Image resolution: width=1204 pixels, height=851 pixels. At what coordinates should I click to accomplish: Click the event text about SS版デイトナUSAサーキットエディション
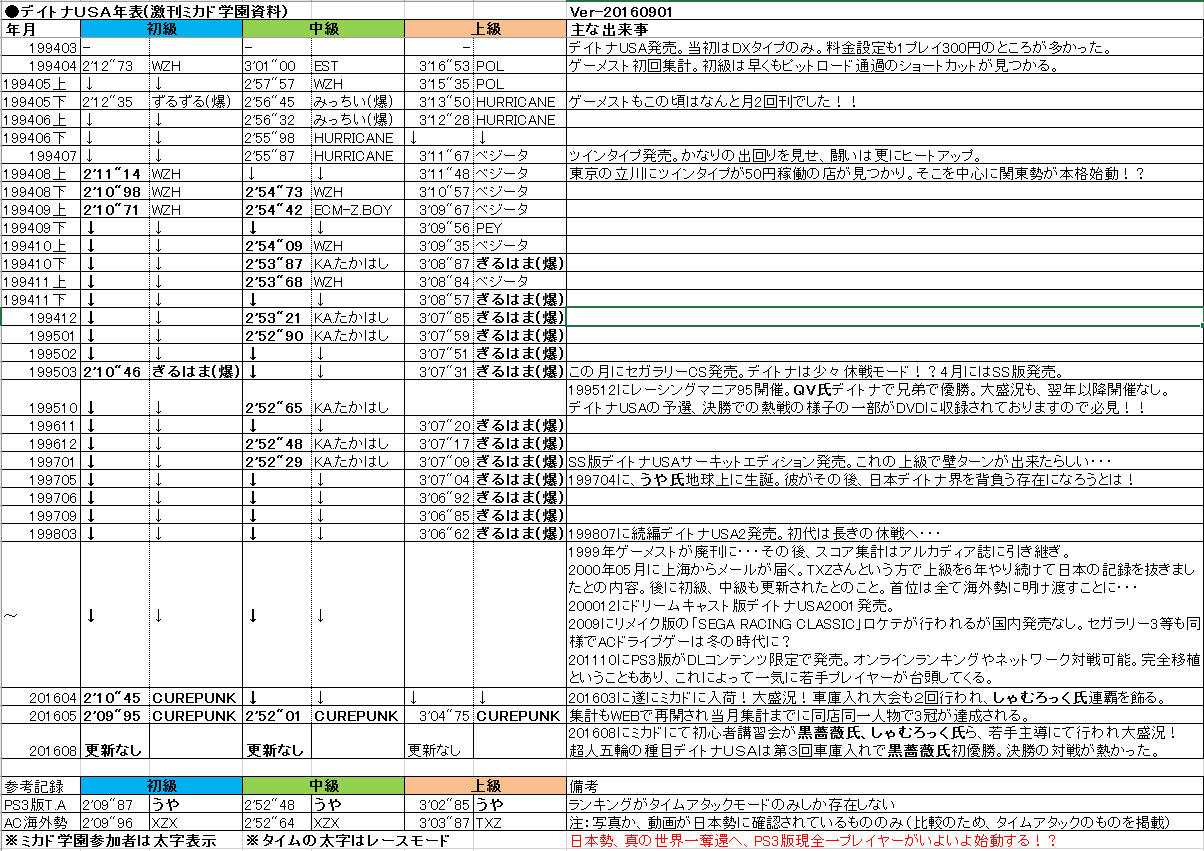click(840, 462)
